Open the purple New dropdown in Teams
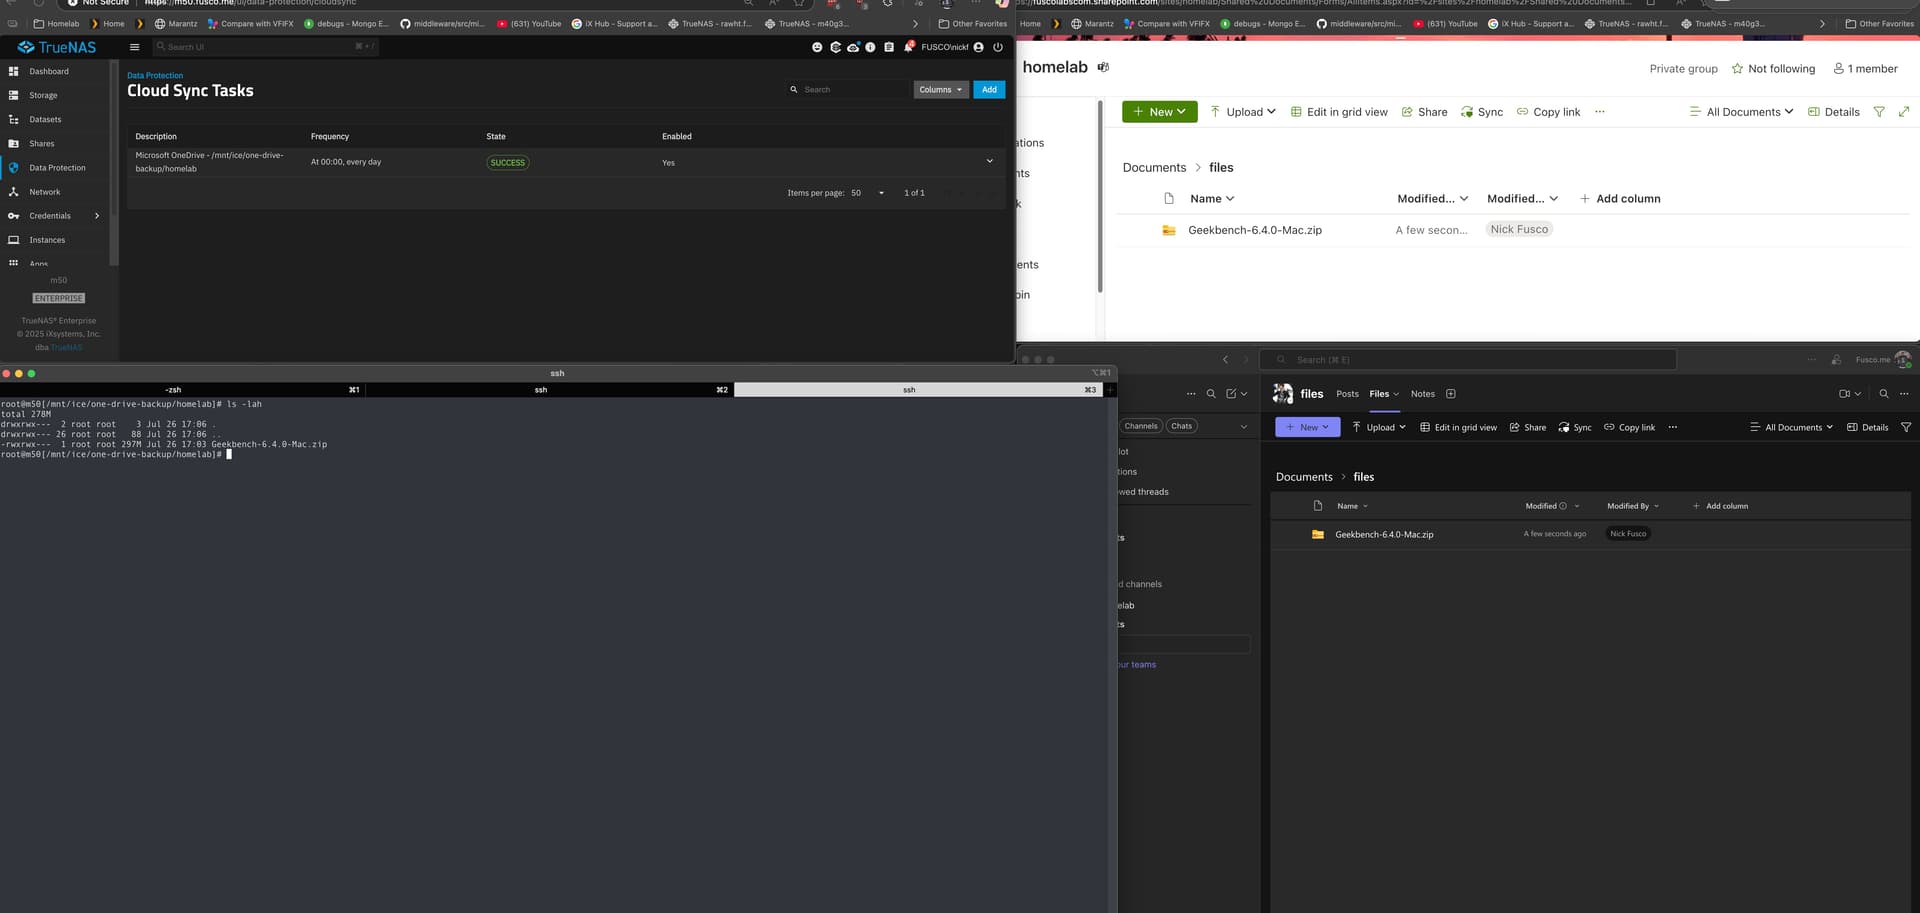The image size is (1920, 913). coord(1307,427)
